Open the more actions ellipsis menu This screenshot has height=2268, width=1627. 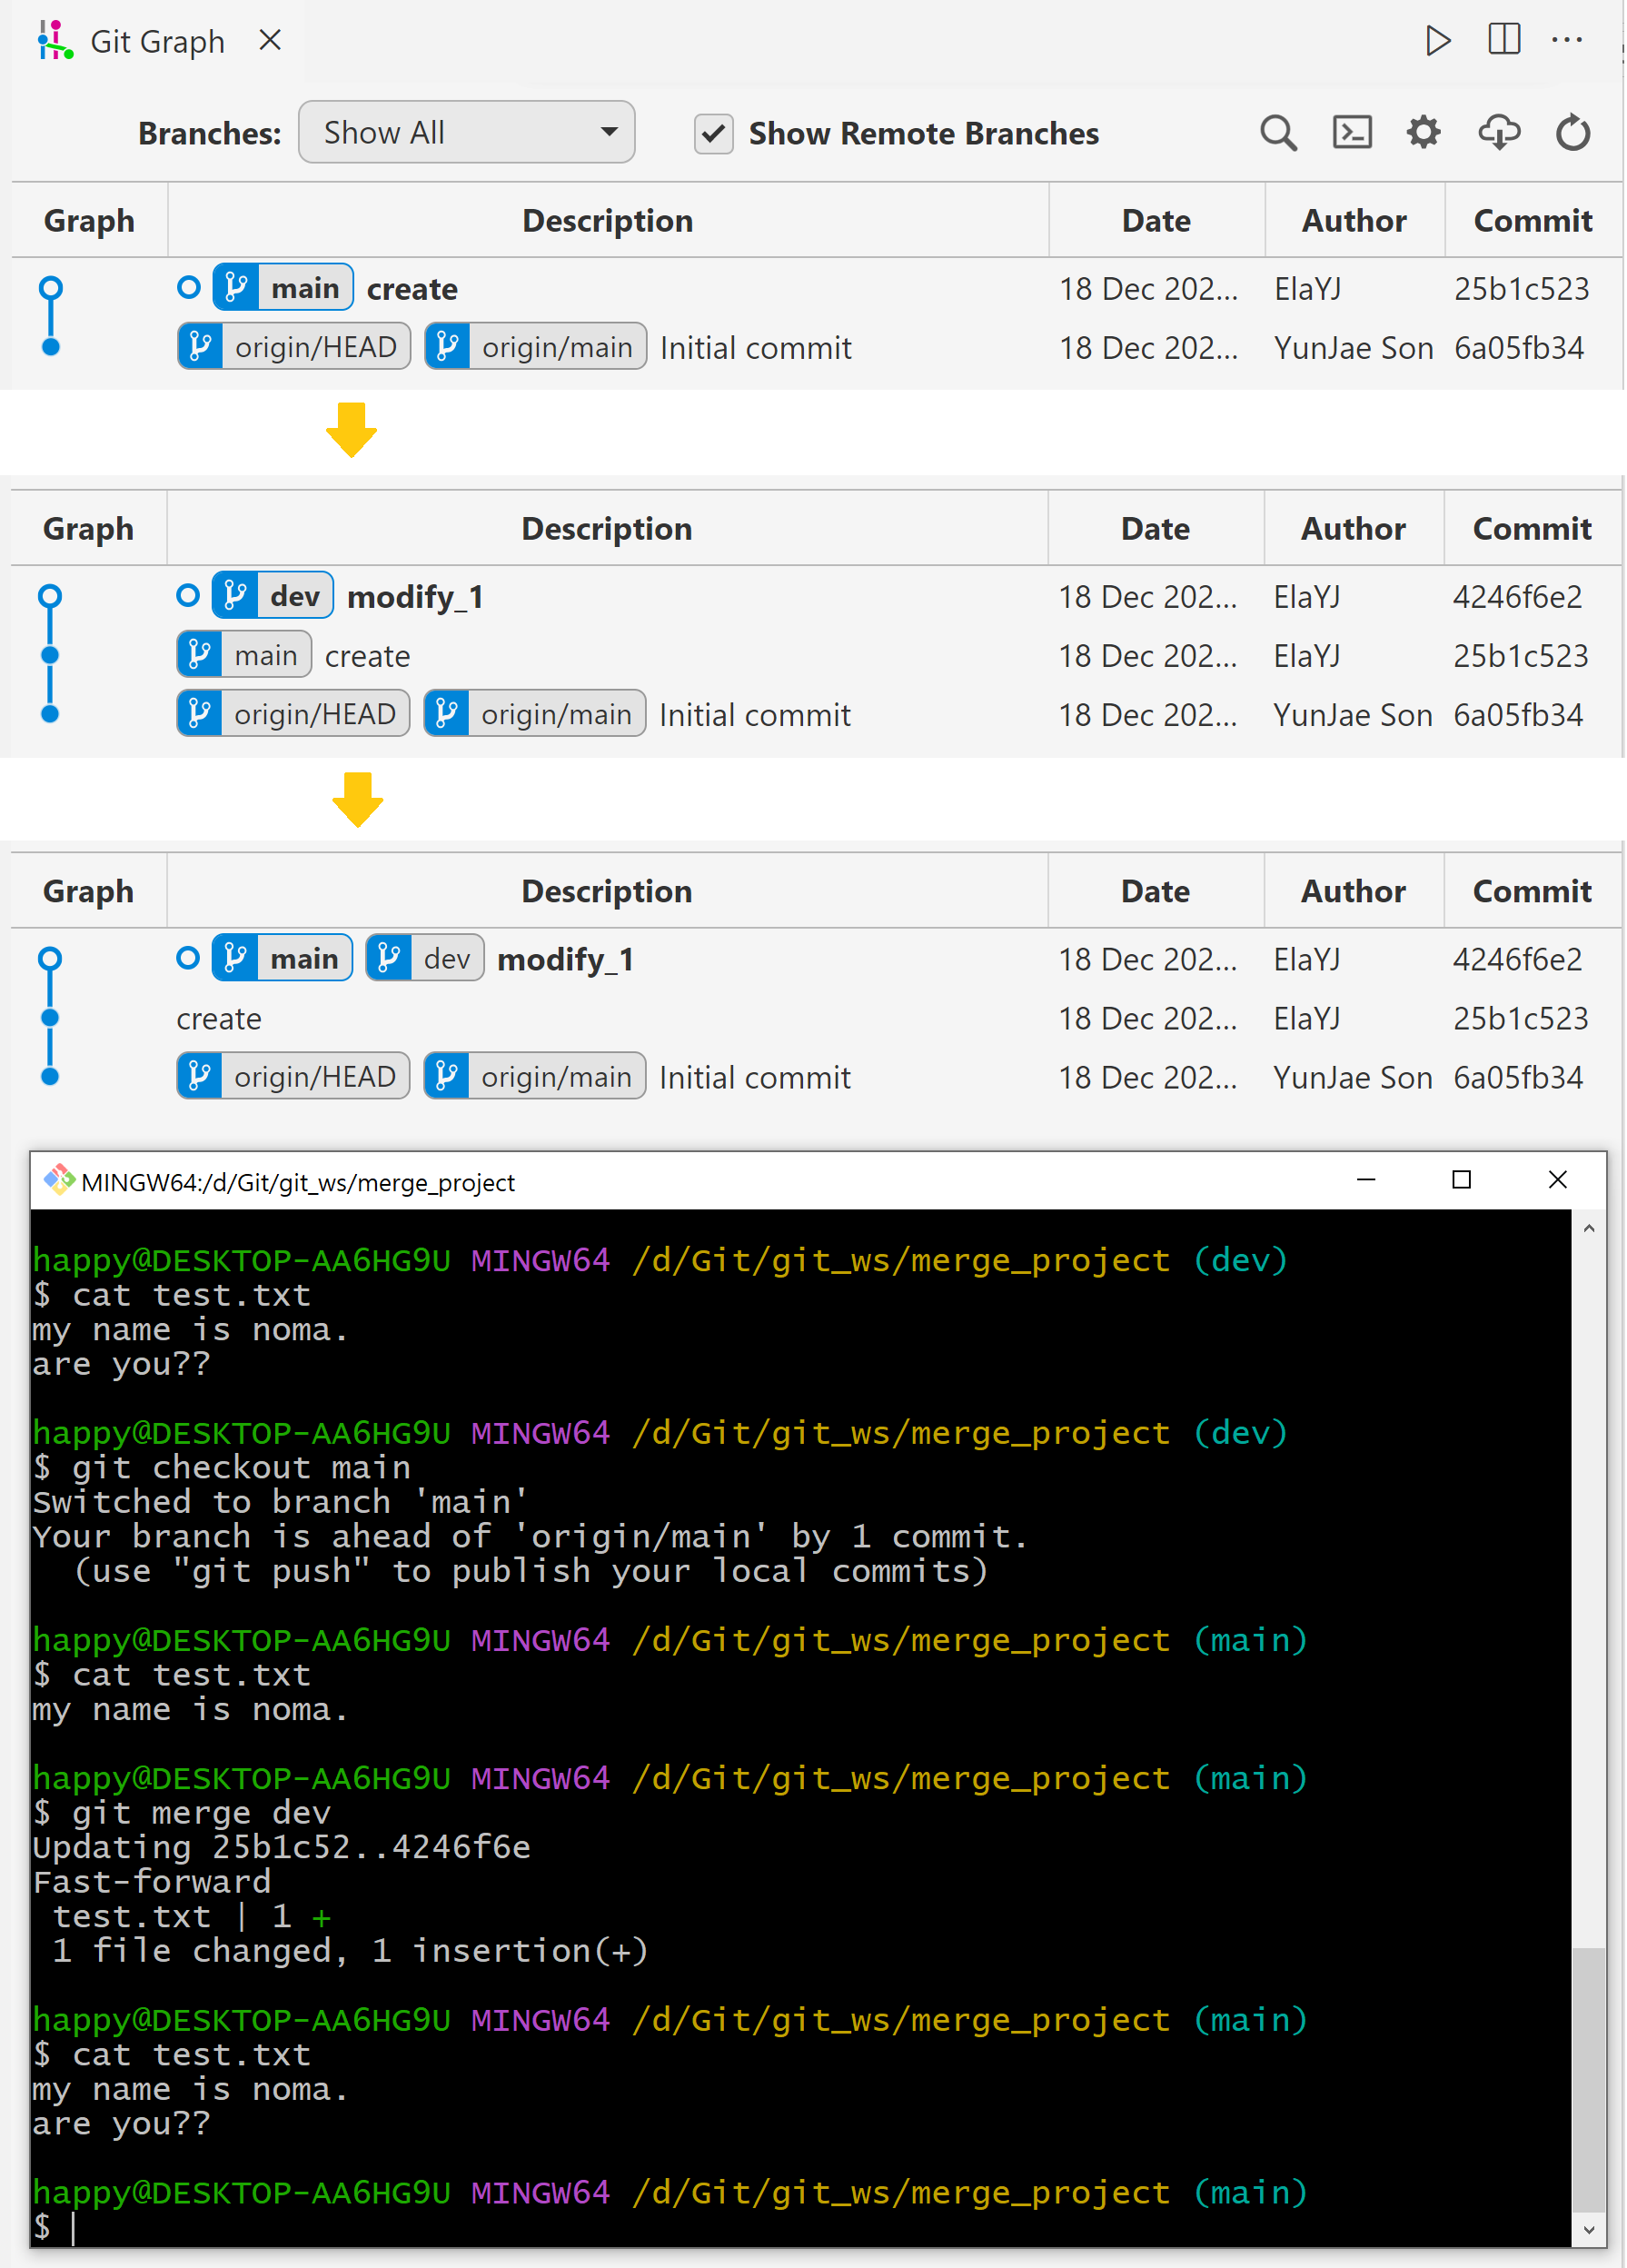1566,40
